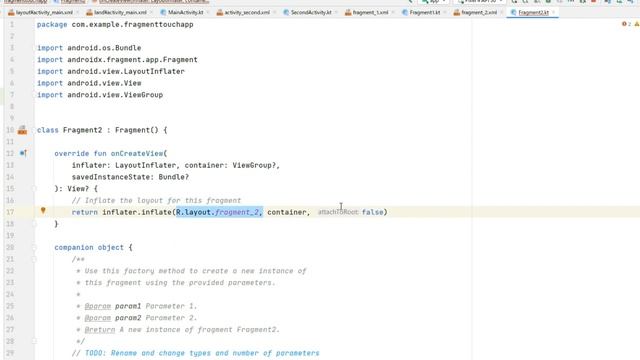Viewport: 640px width, 360px height.
Task: Click the XML icon on activity_second.xml tab
Action: click(x=220, y=13)
